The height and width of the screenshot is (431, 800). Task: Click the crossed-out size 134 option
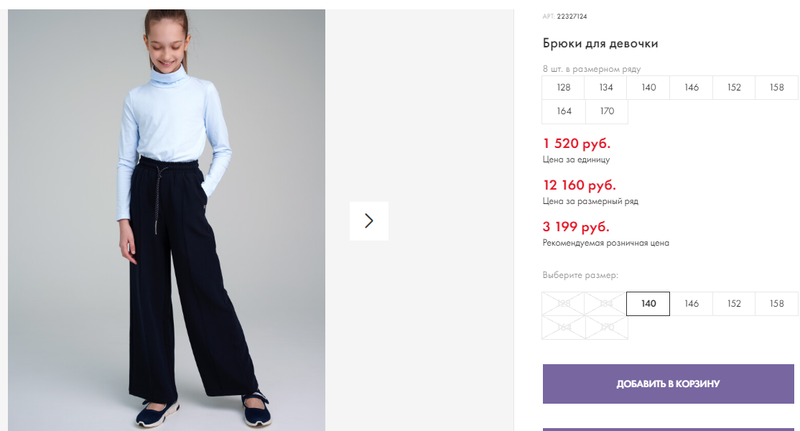click(x=606, y=303)
